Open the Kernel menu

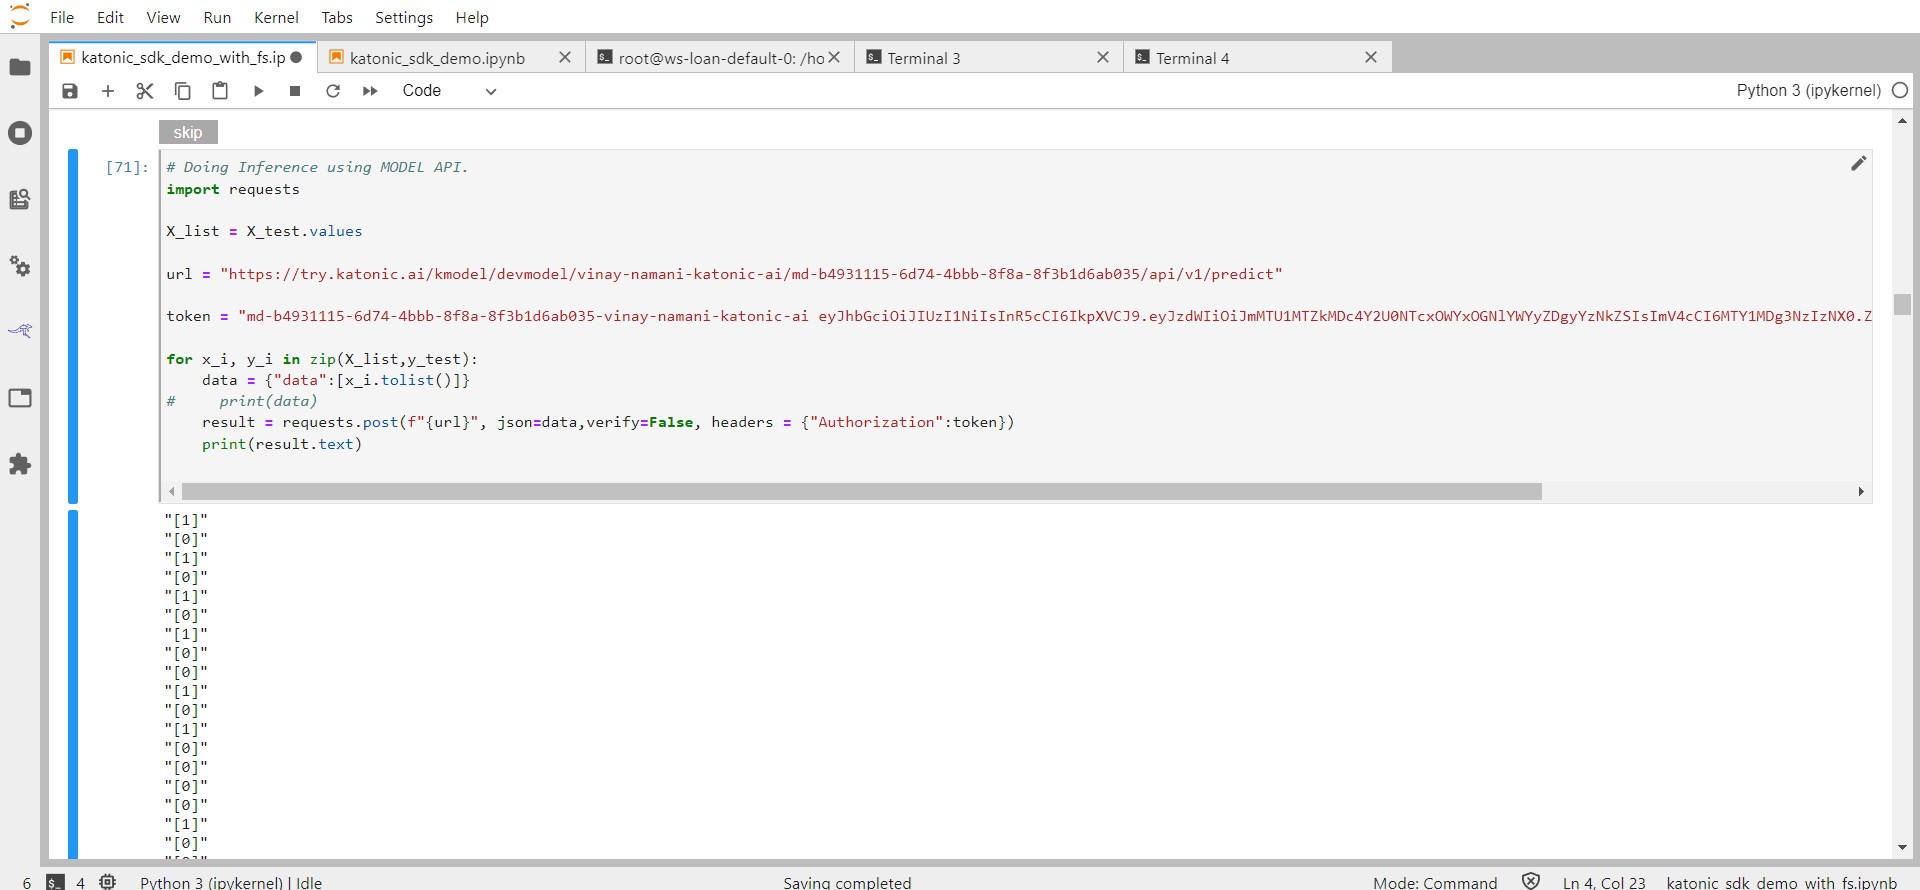point(276,17)
